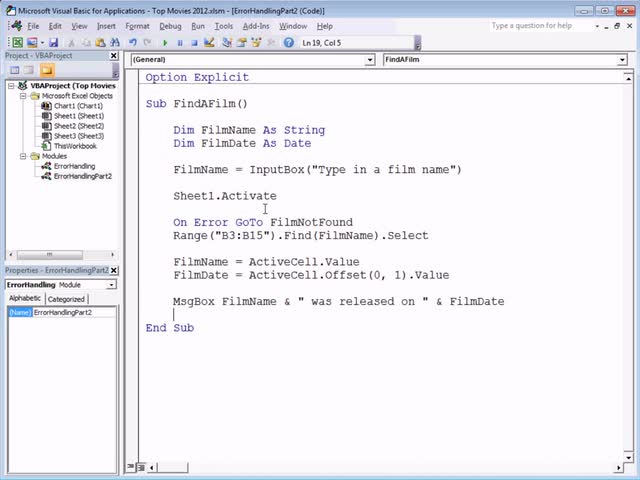The width and height of the screenshot is (640, 480).
Task: Click the Reset stop icon
Action: (x=194, y=42)
